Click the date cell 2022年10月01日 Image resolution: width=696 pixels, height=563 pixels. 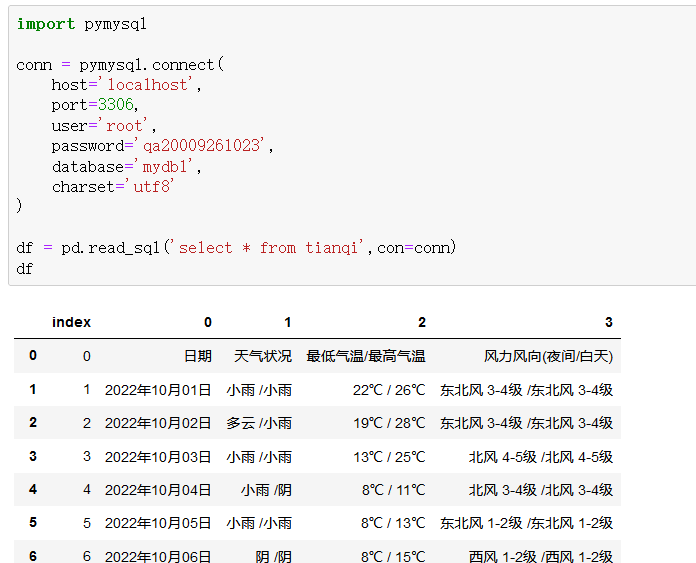(x=158, y=390)
